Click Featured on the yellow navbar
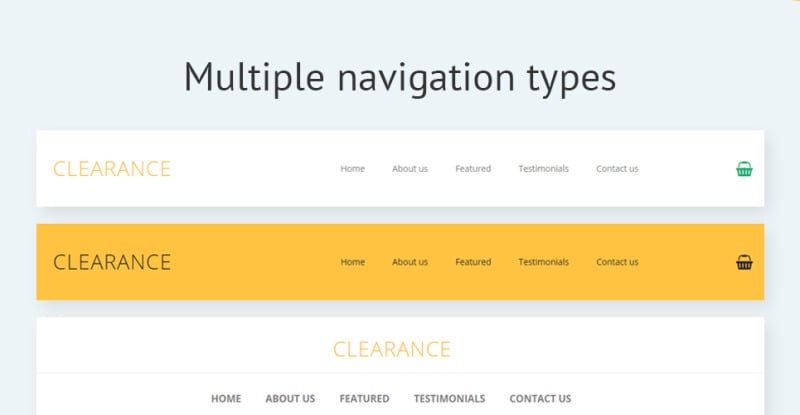800x415 pixels. pyautogui.click(x=473, y=262)
